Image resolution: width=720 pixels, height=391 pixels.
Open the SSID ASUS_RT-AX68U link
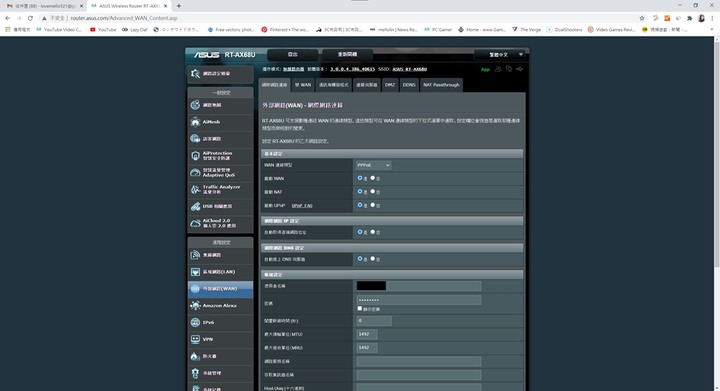pyautogui.click(x=410, y=69)
